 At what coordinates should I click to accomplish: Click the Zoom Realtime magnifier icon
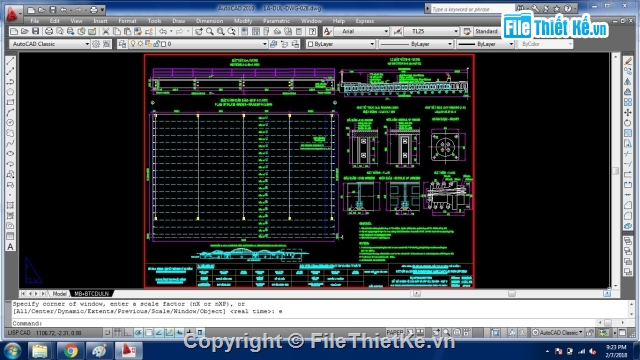tap(210, 31)
